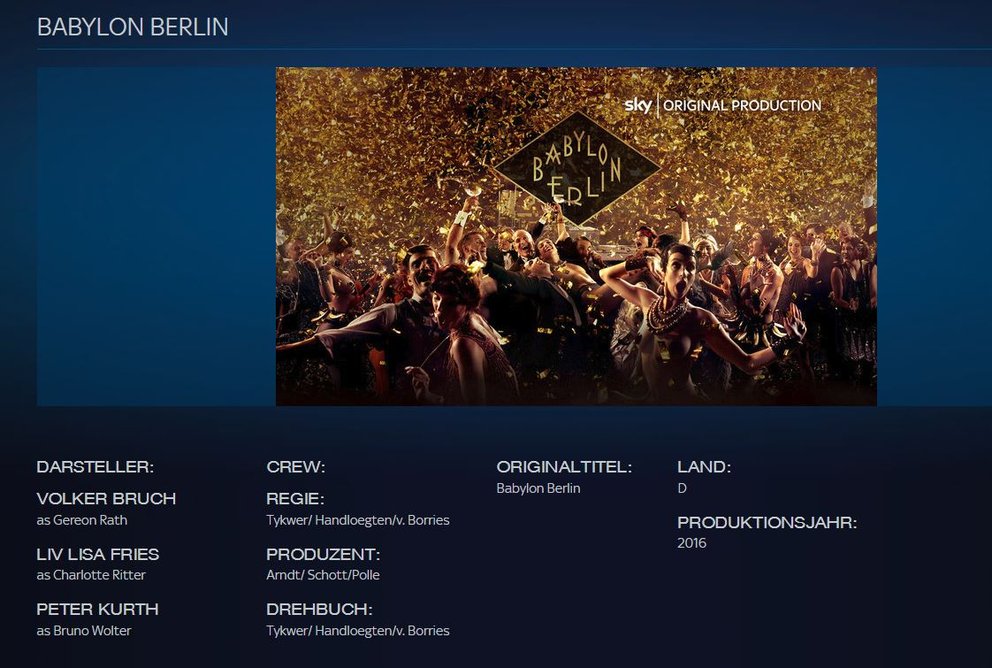Click the role text 'as Charlotte Ritter'
The image size is (992, 668).
click(91, 575)
